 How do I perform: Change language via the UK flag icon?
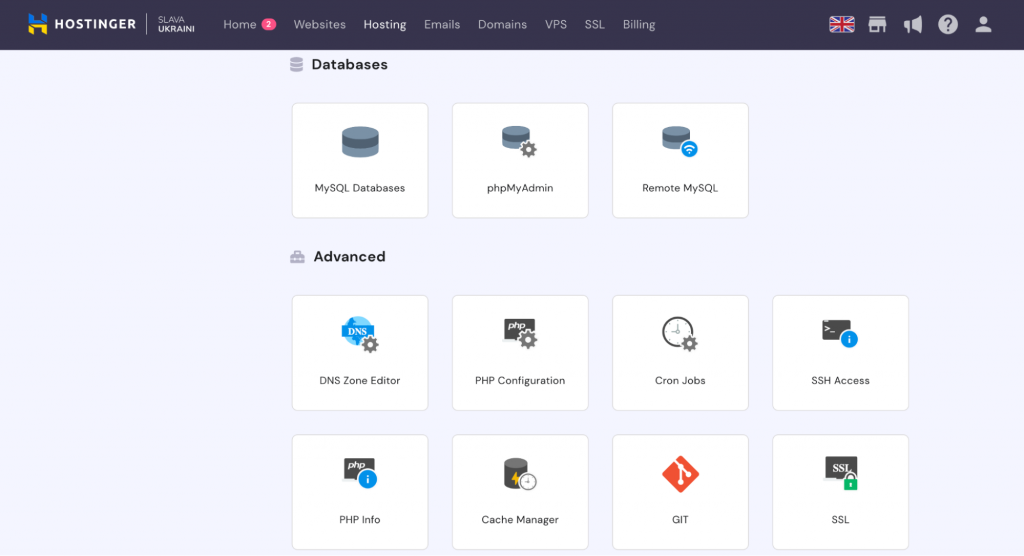[842, 24]
